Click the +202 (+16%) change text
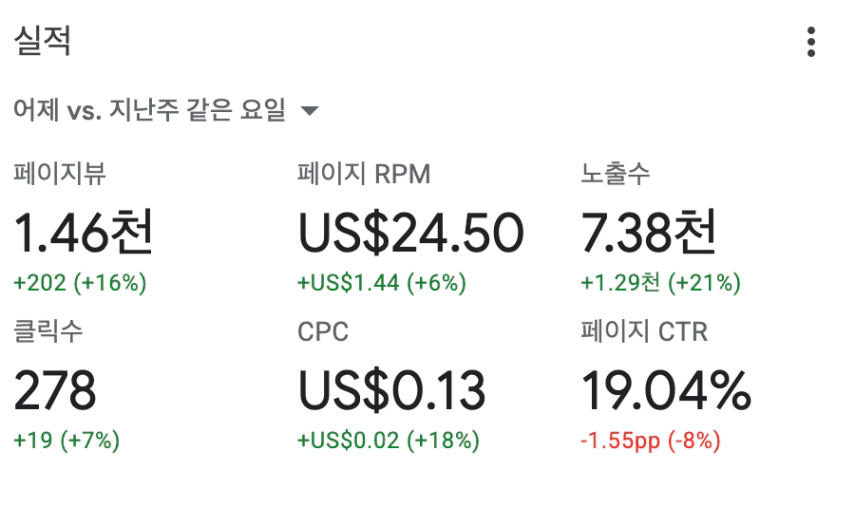855x526 pixels. point(80,283)
